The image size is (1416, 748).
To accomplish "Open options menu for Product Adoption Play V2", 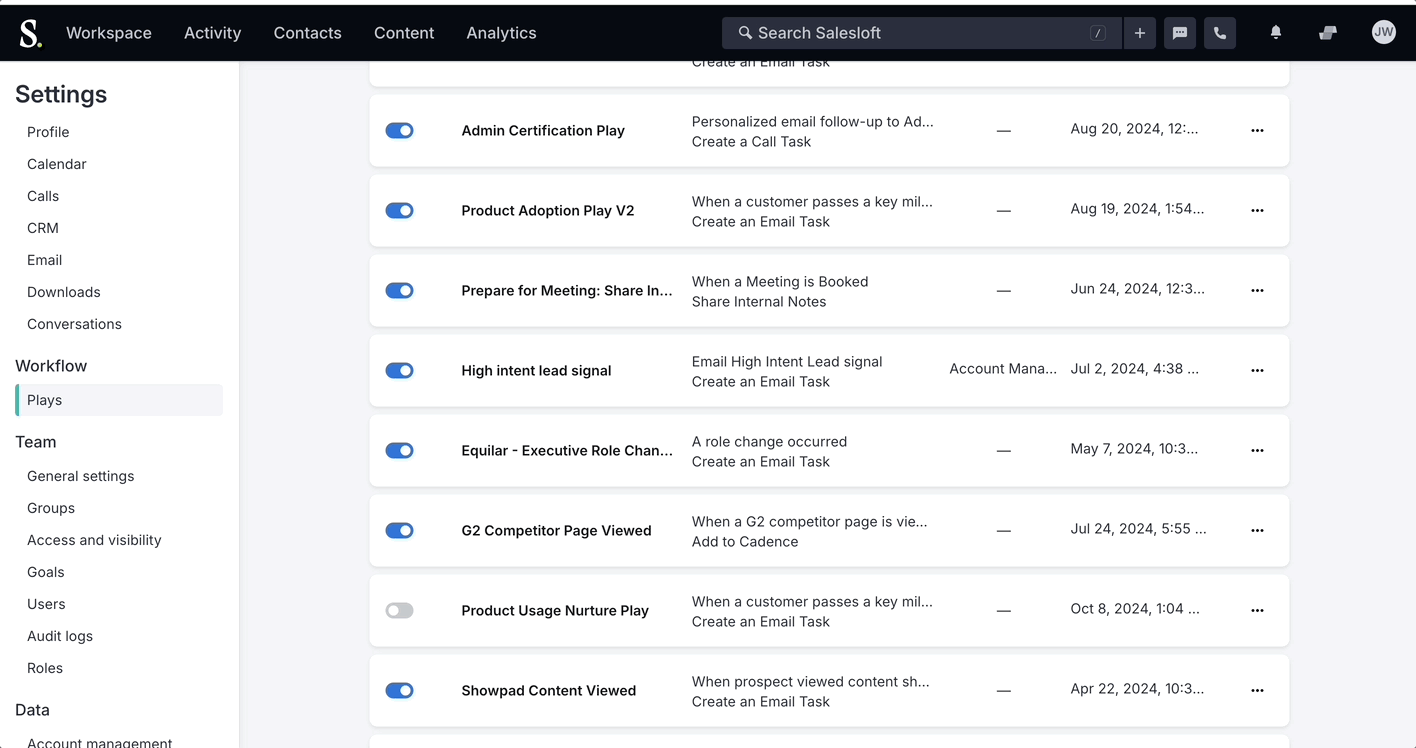I will pyautogui.click(x=1257, y=211).
